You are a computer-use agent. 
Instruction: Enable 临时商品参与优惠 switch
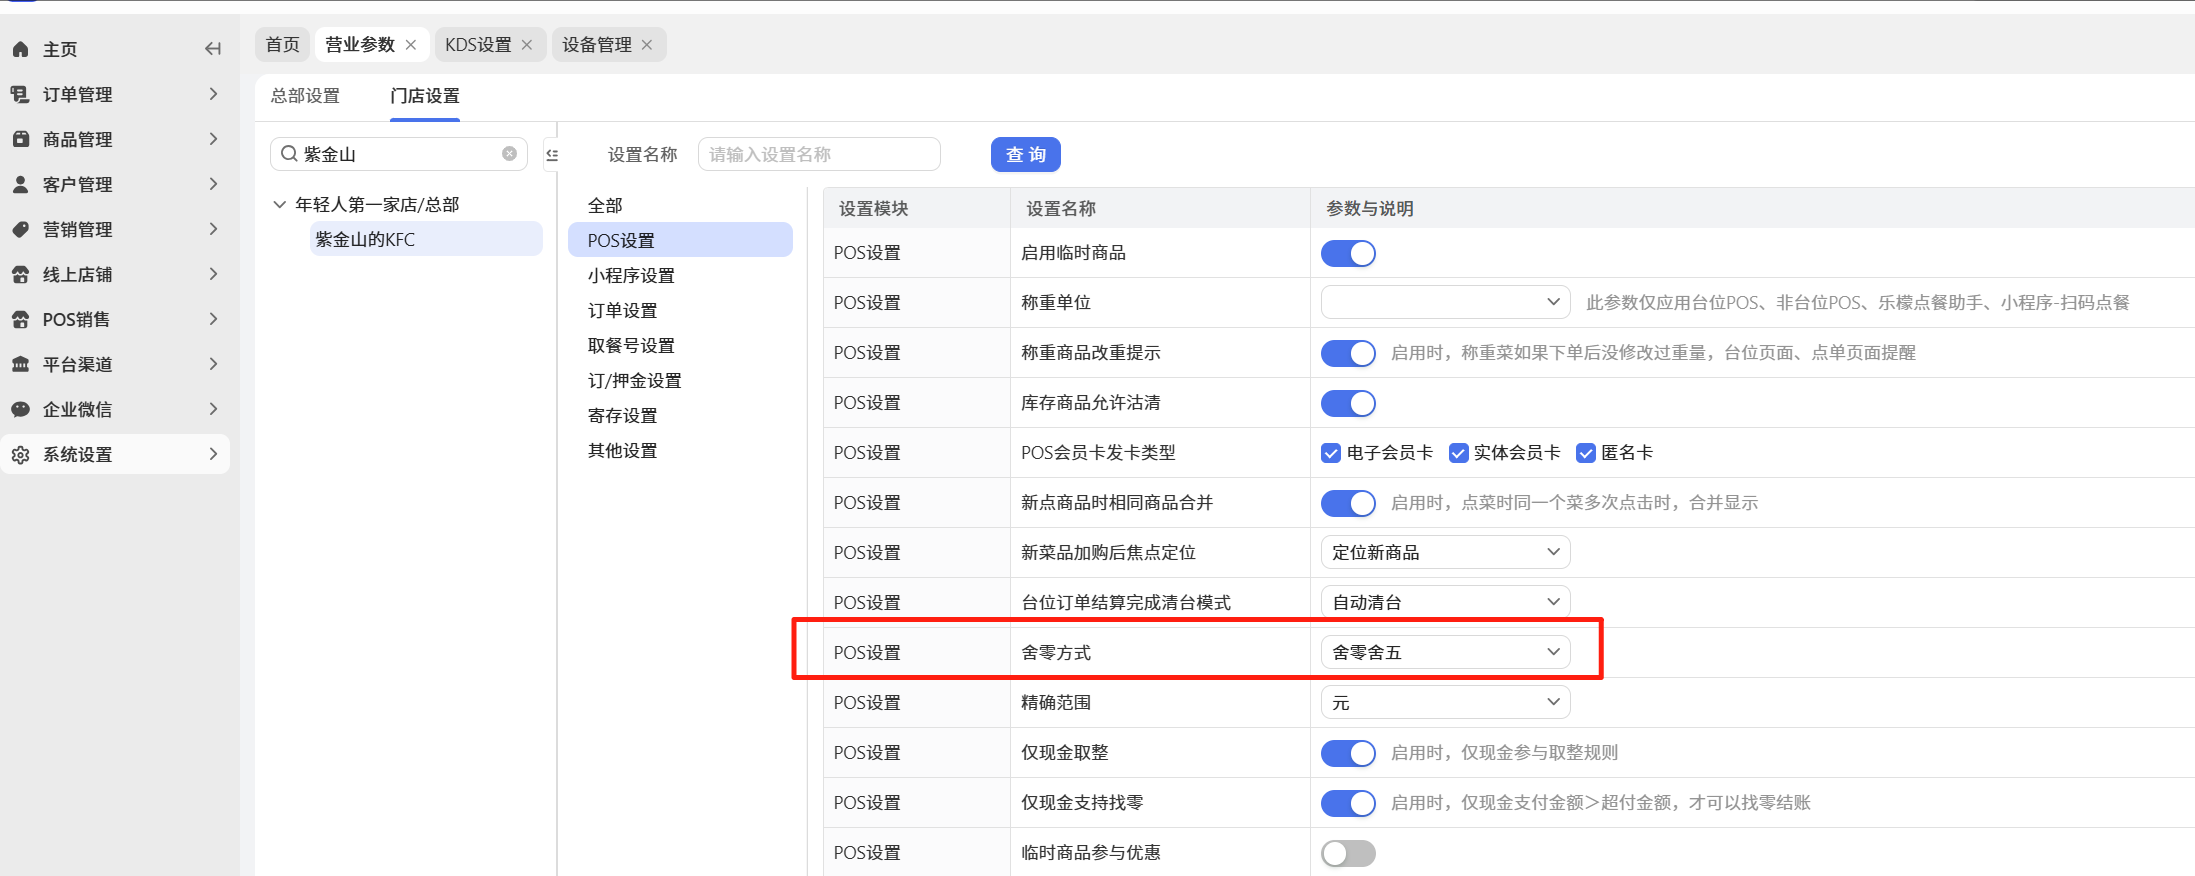pyautogui.click(x=1348, y=853)
